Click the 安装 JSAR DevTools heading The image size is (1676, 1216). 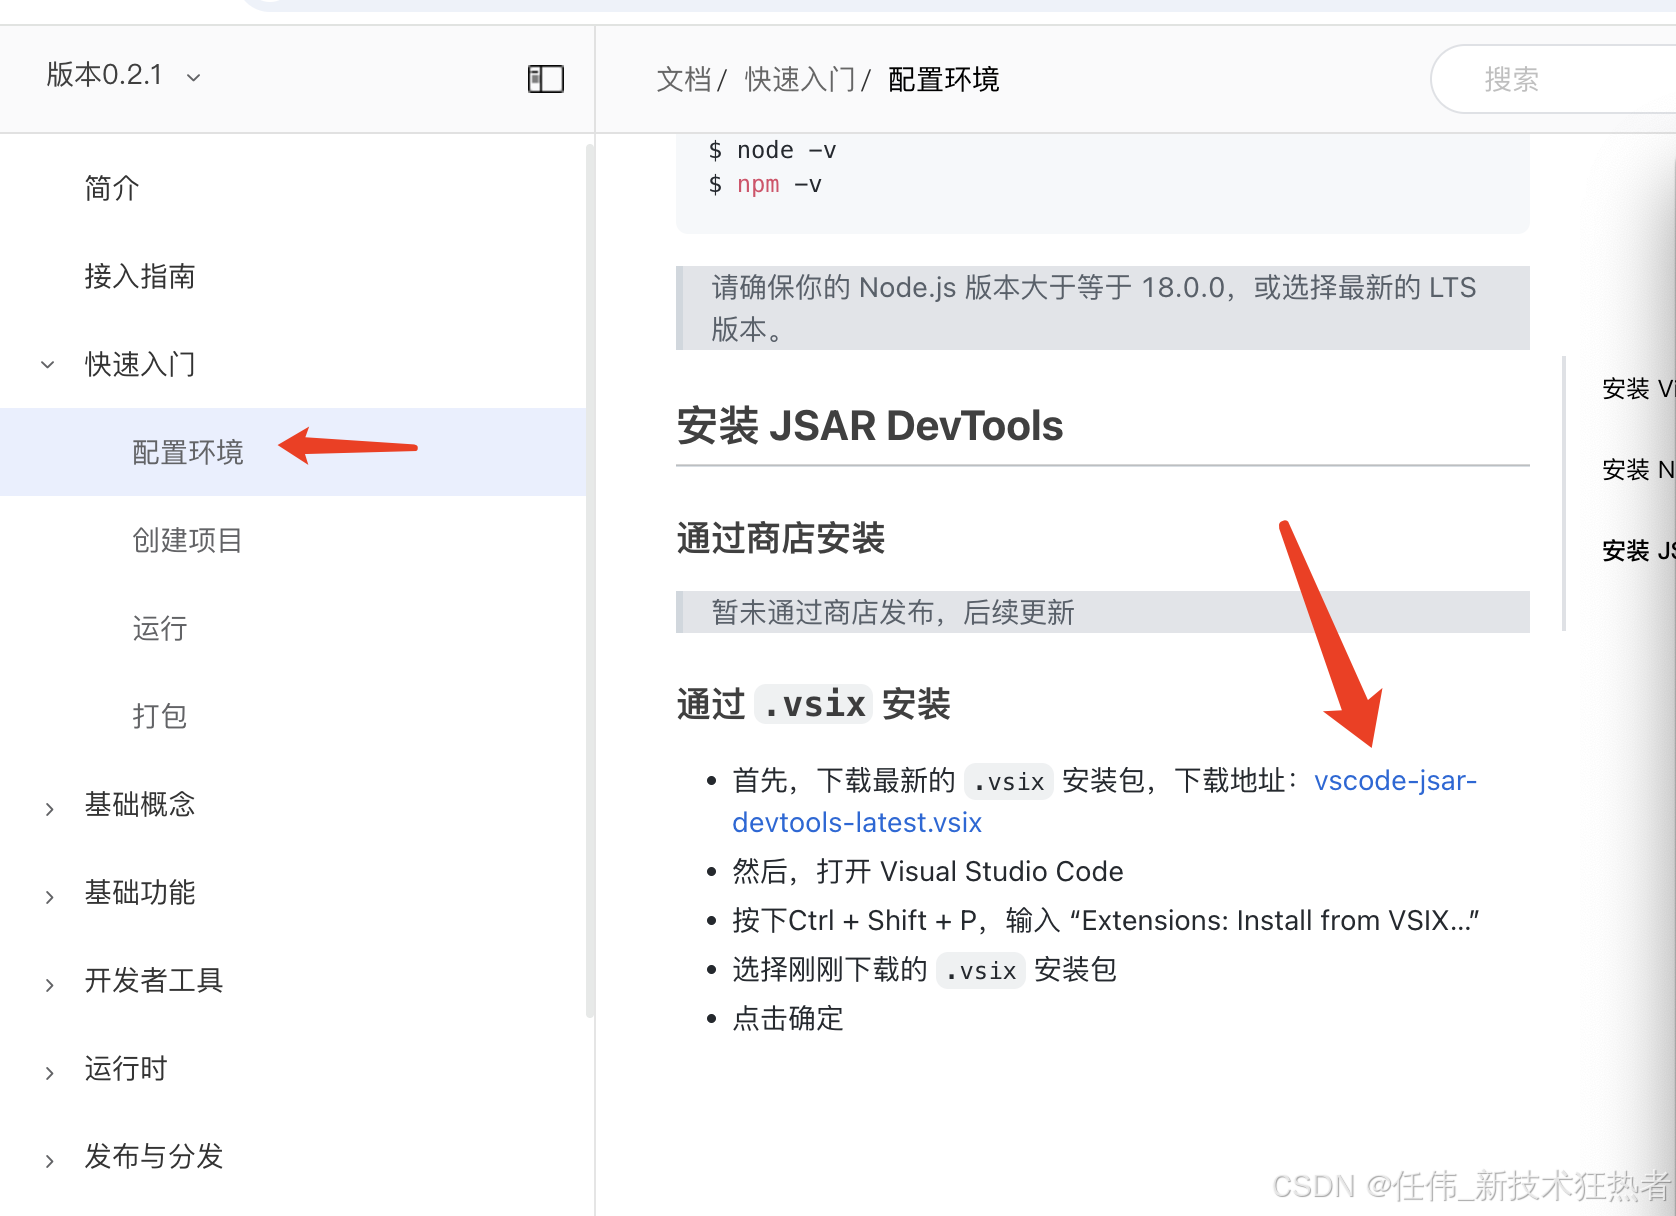(x=870, y=426)
